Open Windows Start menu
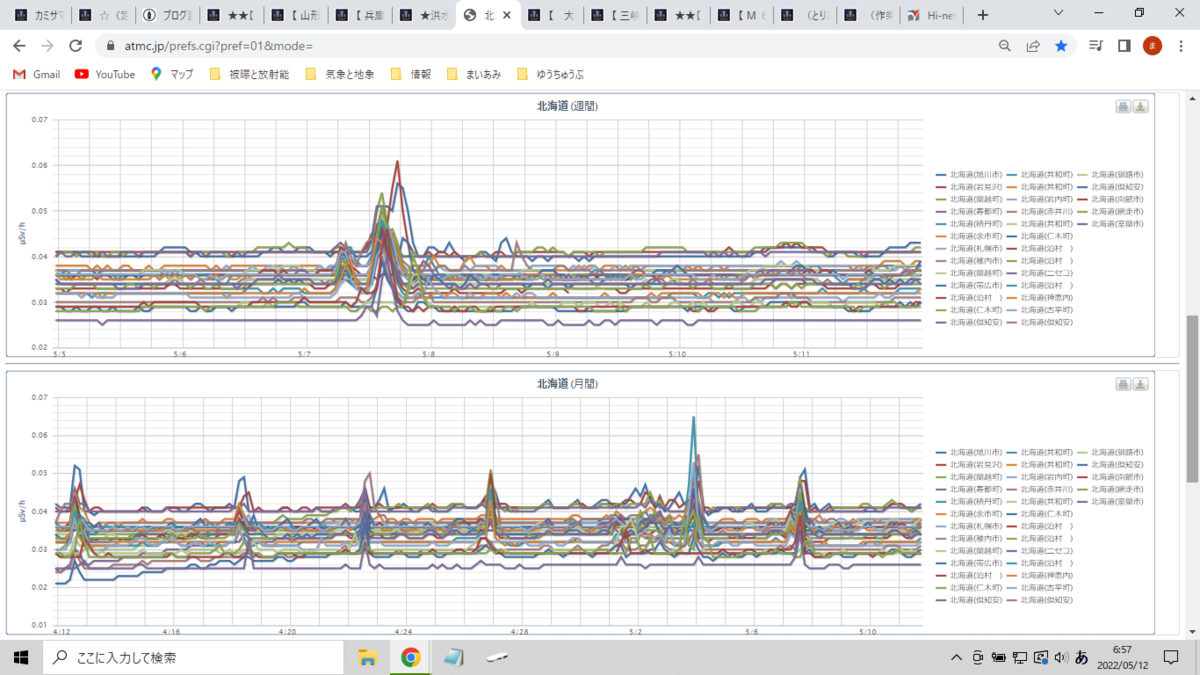The image size is (1200, 675). click(20, 657)
